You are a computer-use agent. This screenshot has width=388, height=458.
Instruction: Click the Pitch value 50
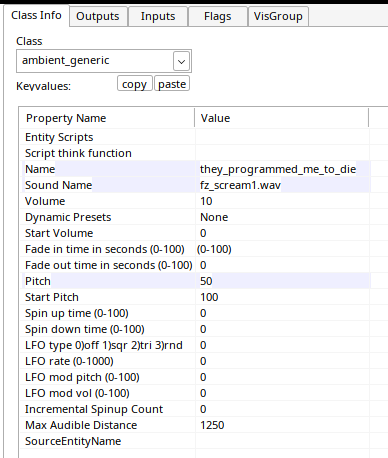point(206,281)
